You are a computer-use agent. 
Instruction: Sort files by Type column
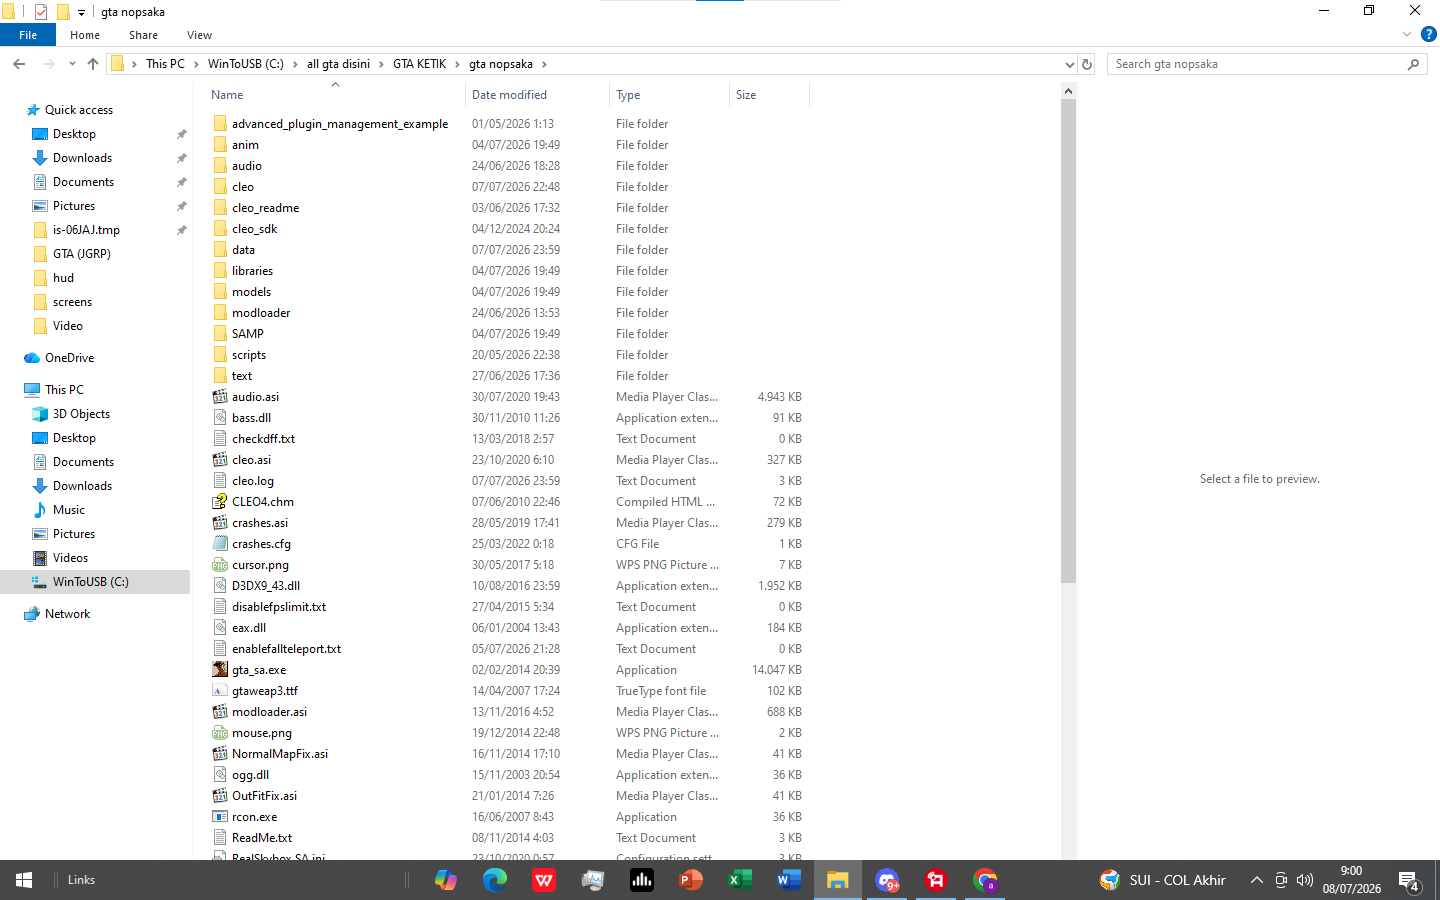669,95
